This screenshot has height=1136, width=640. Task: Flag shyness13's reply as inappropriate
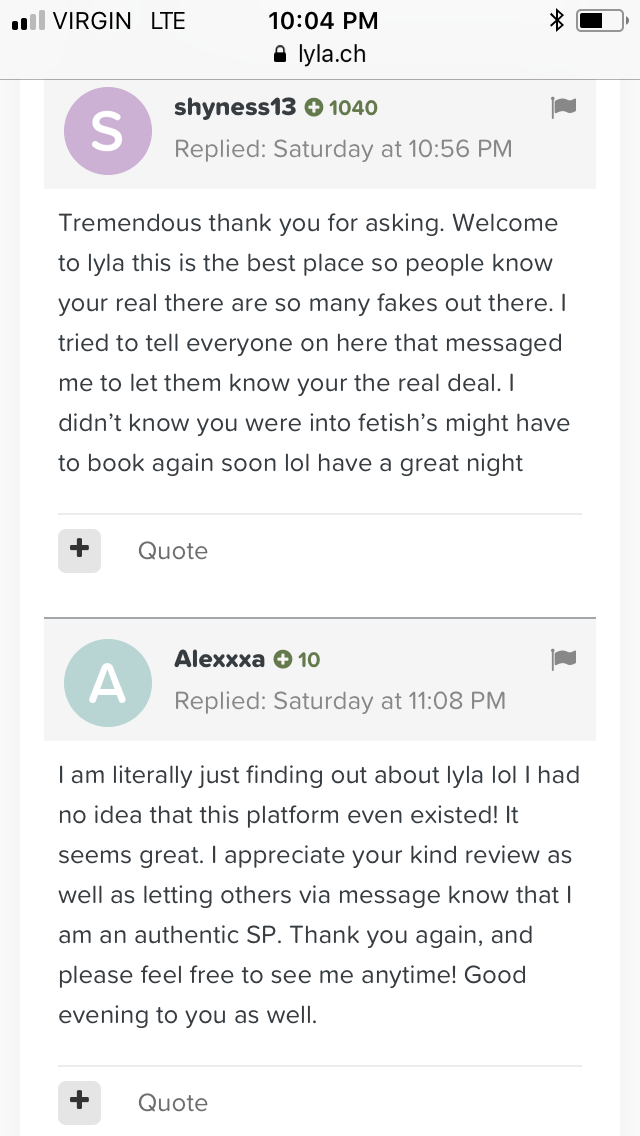pos(563,108)
